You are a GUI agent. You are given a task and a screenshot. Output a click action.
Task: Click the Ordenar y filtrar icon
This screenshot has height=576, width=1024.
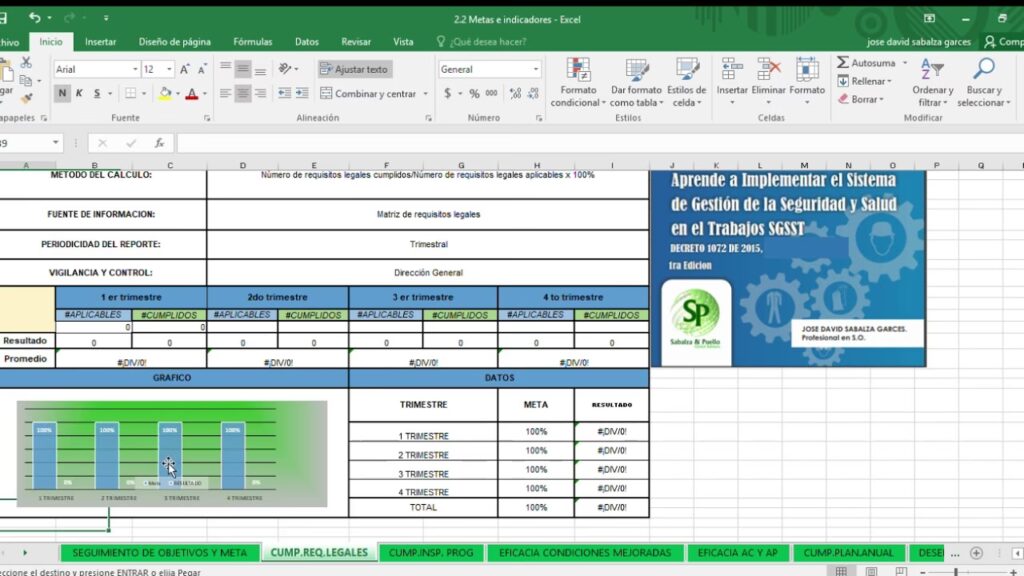[x=932, y=70]
